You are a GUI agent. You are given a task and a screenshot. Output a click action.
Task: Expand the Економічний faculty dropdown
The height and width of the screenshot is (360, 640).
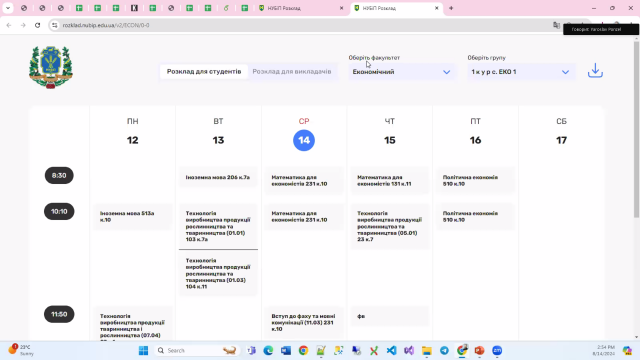401,72
